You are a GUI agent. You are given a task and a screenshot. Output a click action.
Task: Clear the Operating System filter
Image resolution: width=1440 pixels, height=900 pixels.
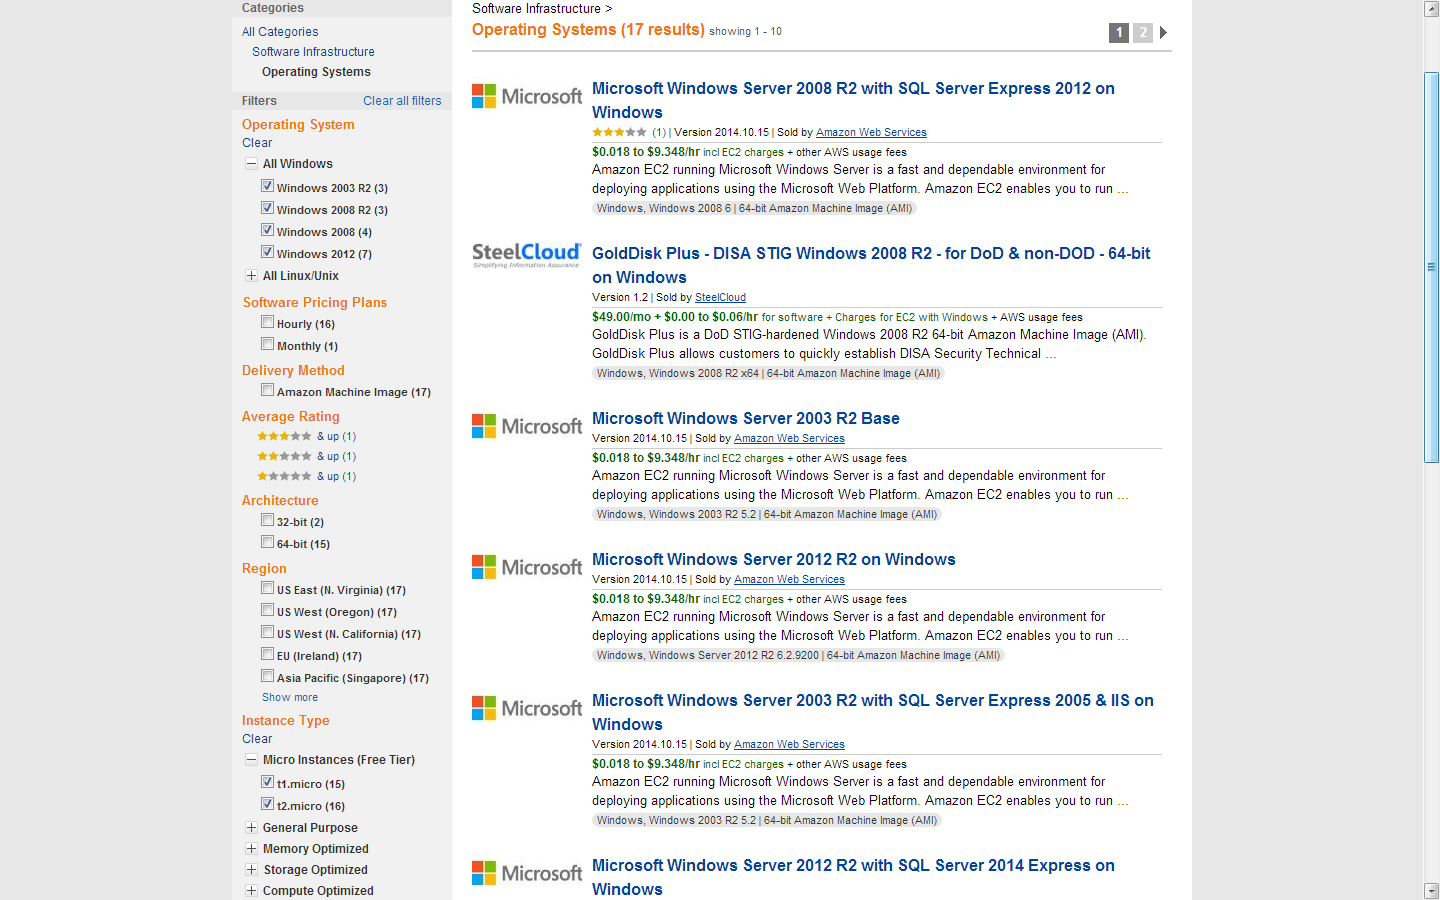click(257, 143)
